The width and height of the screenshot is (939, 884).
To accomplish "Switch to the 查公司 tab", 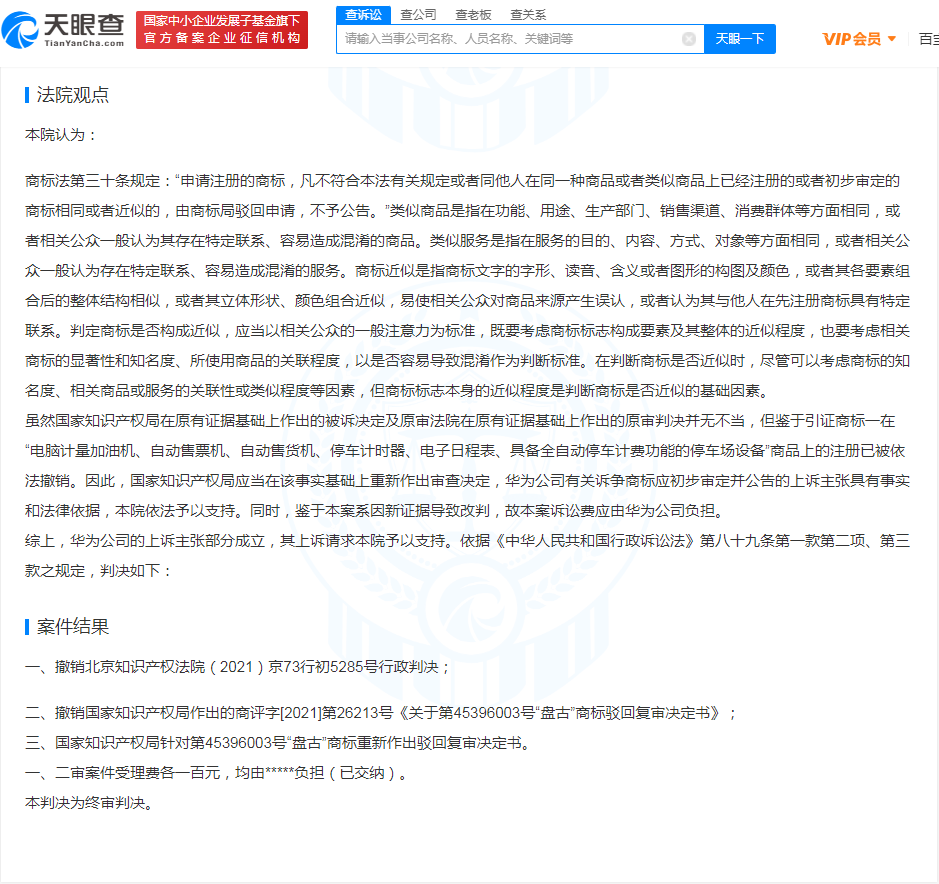I will (418, 14).
